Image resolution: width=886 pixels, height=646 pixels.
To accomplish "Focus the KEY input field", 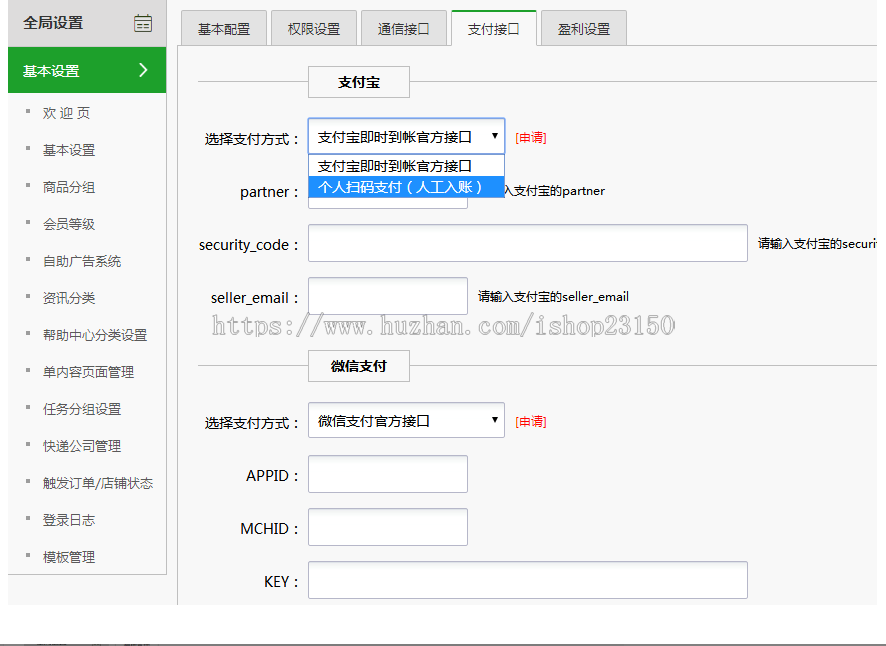I will (x=528, y=580).
